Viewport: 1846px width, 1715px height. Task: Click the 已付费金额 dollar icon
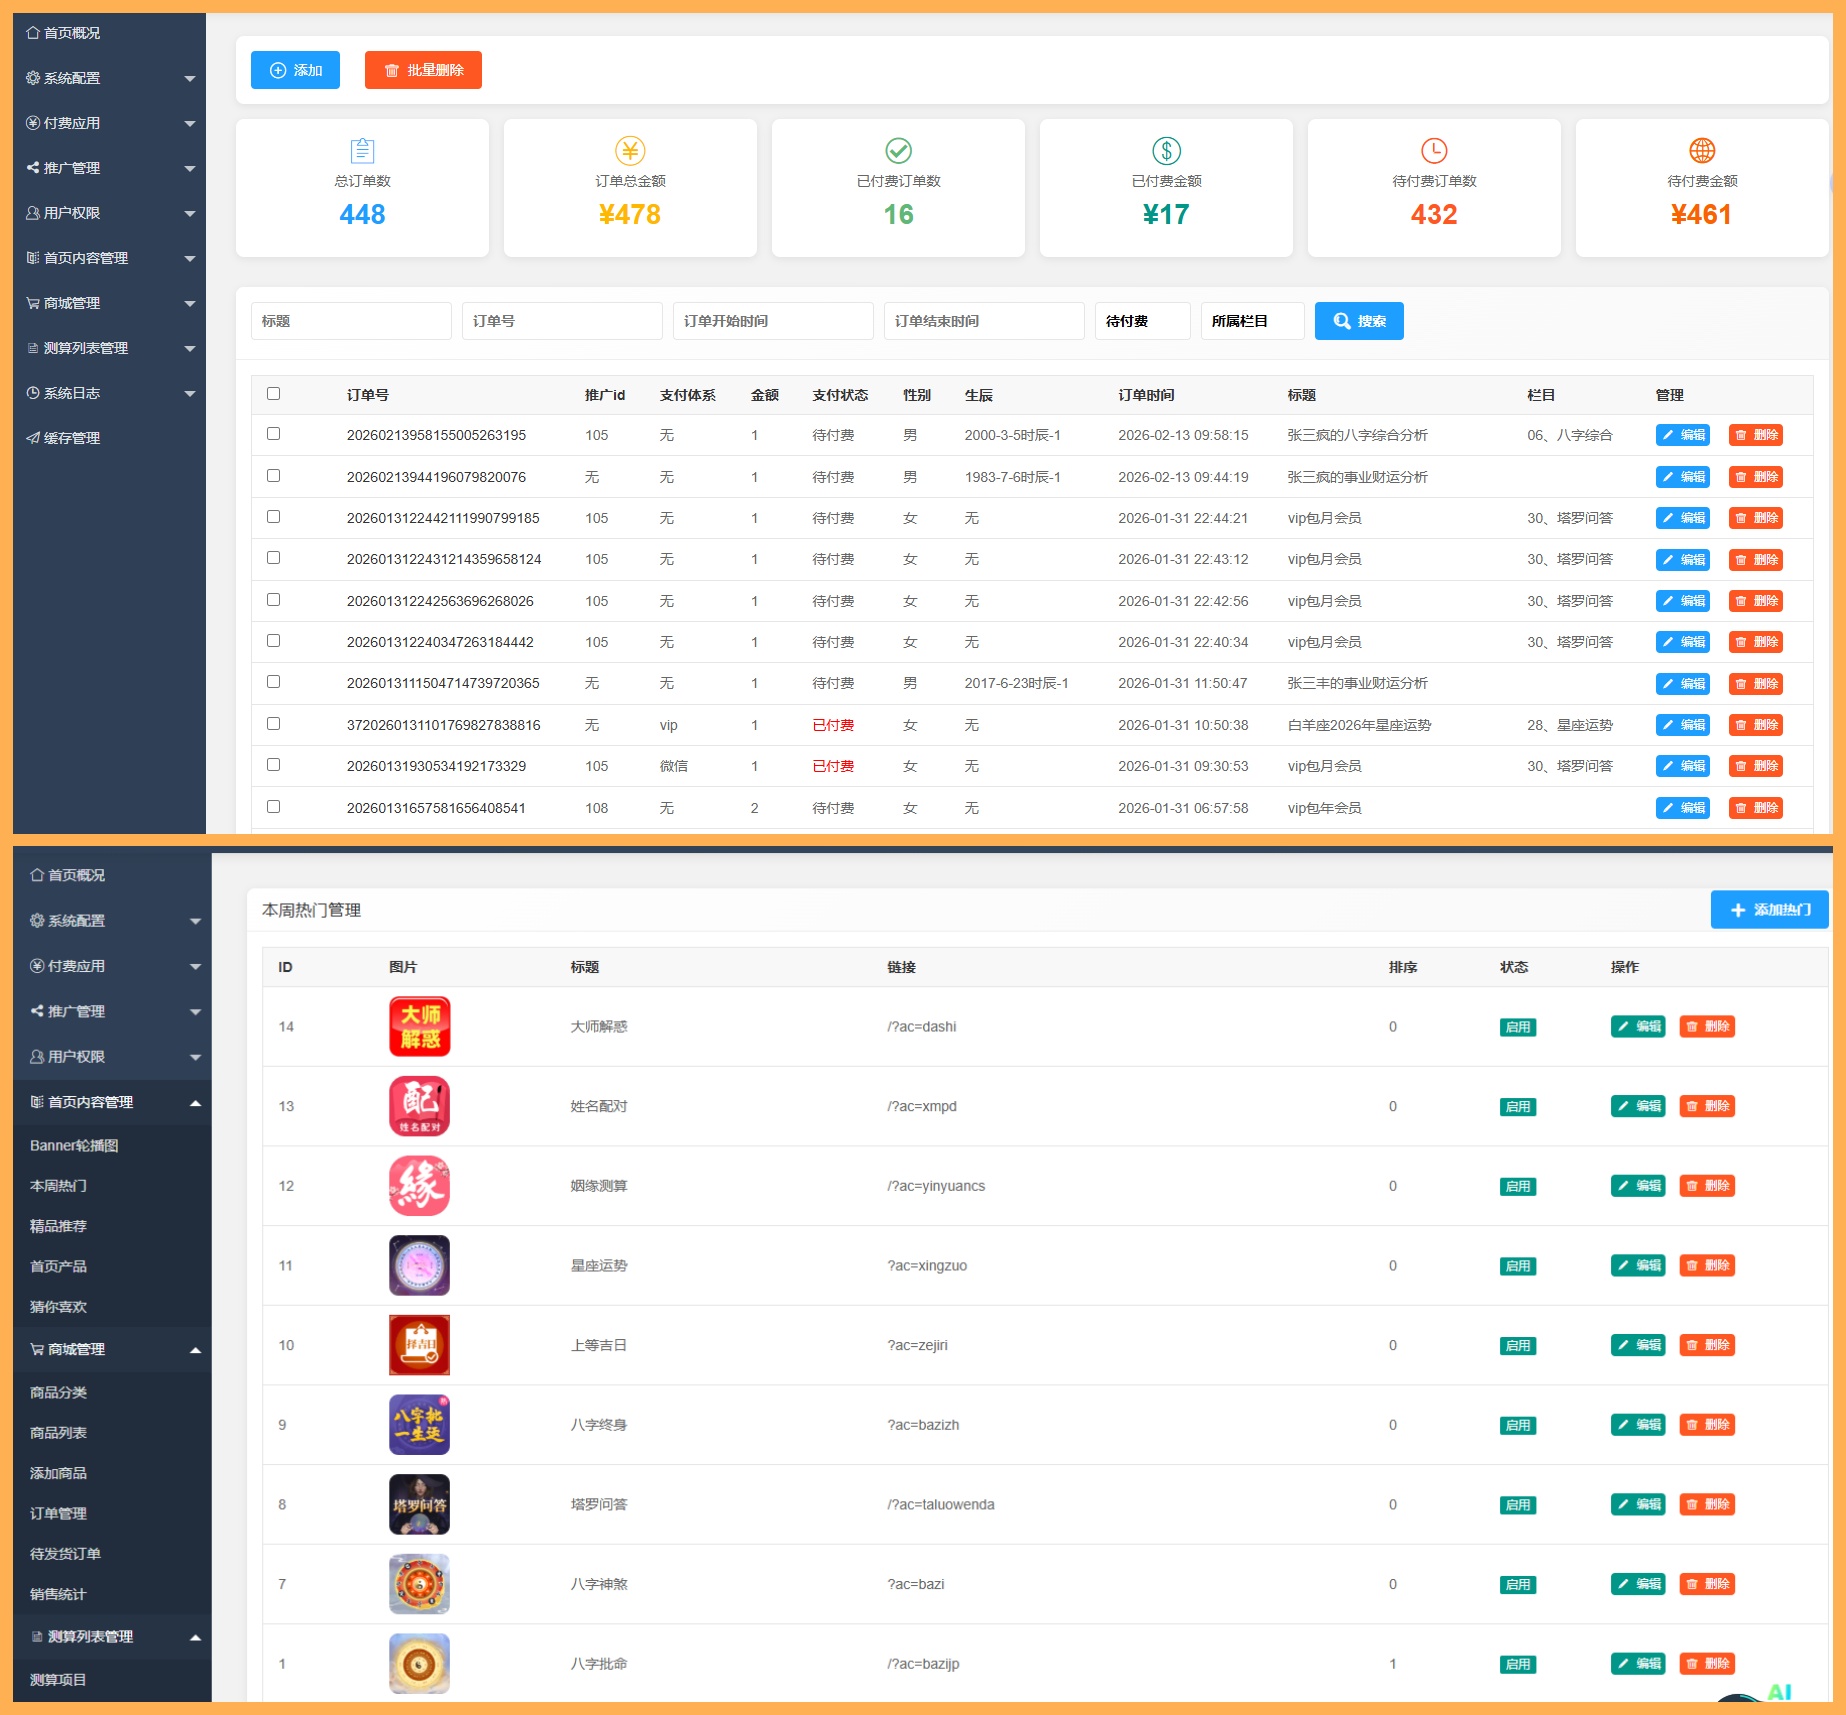(x=1166, y=151)
